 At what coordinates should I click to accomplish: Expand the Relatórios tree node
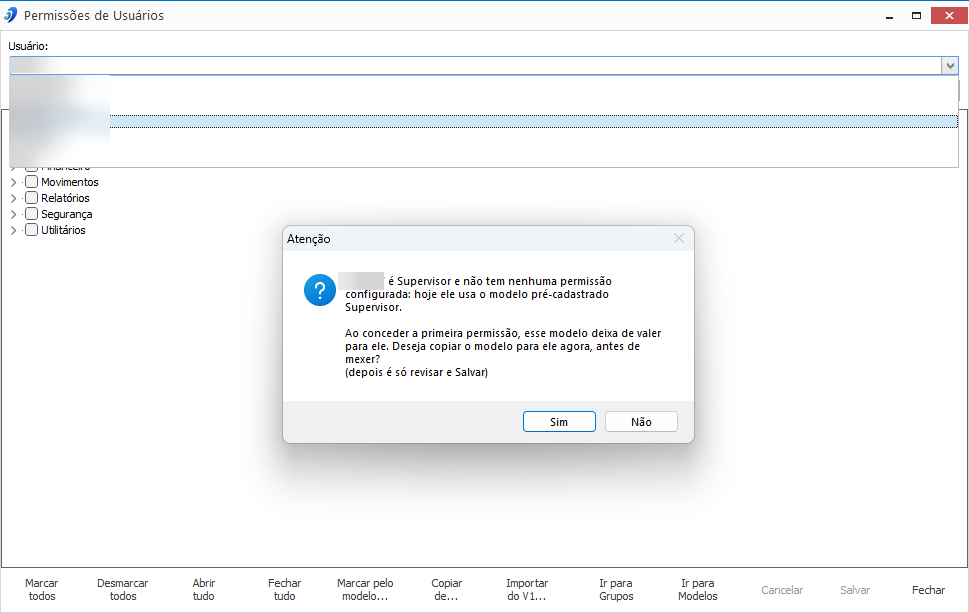[14, 198]
